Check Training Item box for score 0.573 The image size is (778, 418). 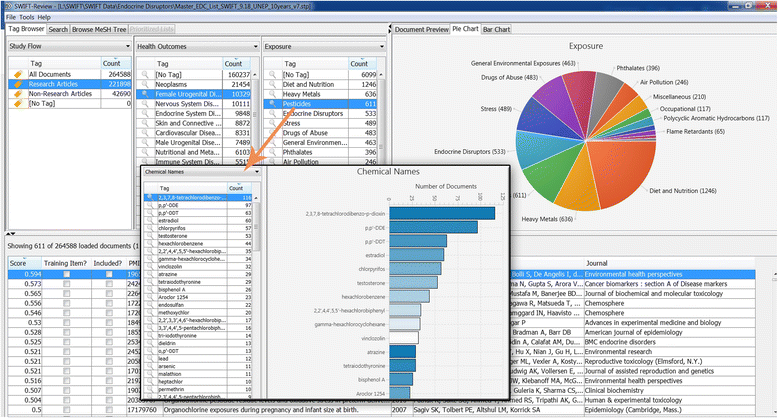(x=67, y=285)
